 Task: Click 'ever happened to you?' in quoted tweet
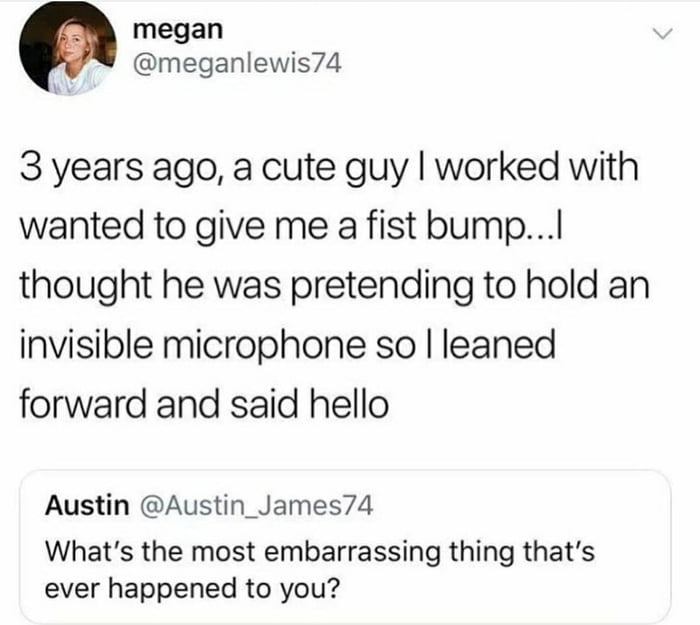(x=192, y=588)
